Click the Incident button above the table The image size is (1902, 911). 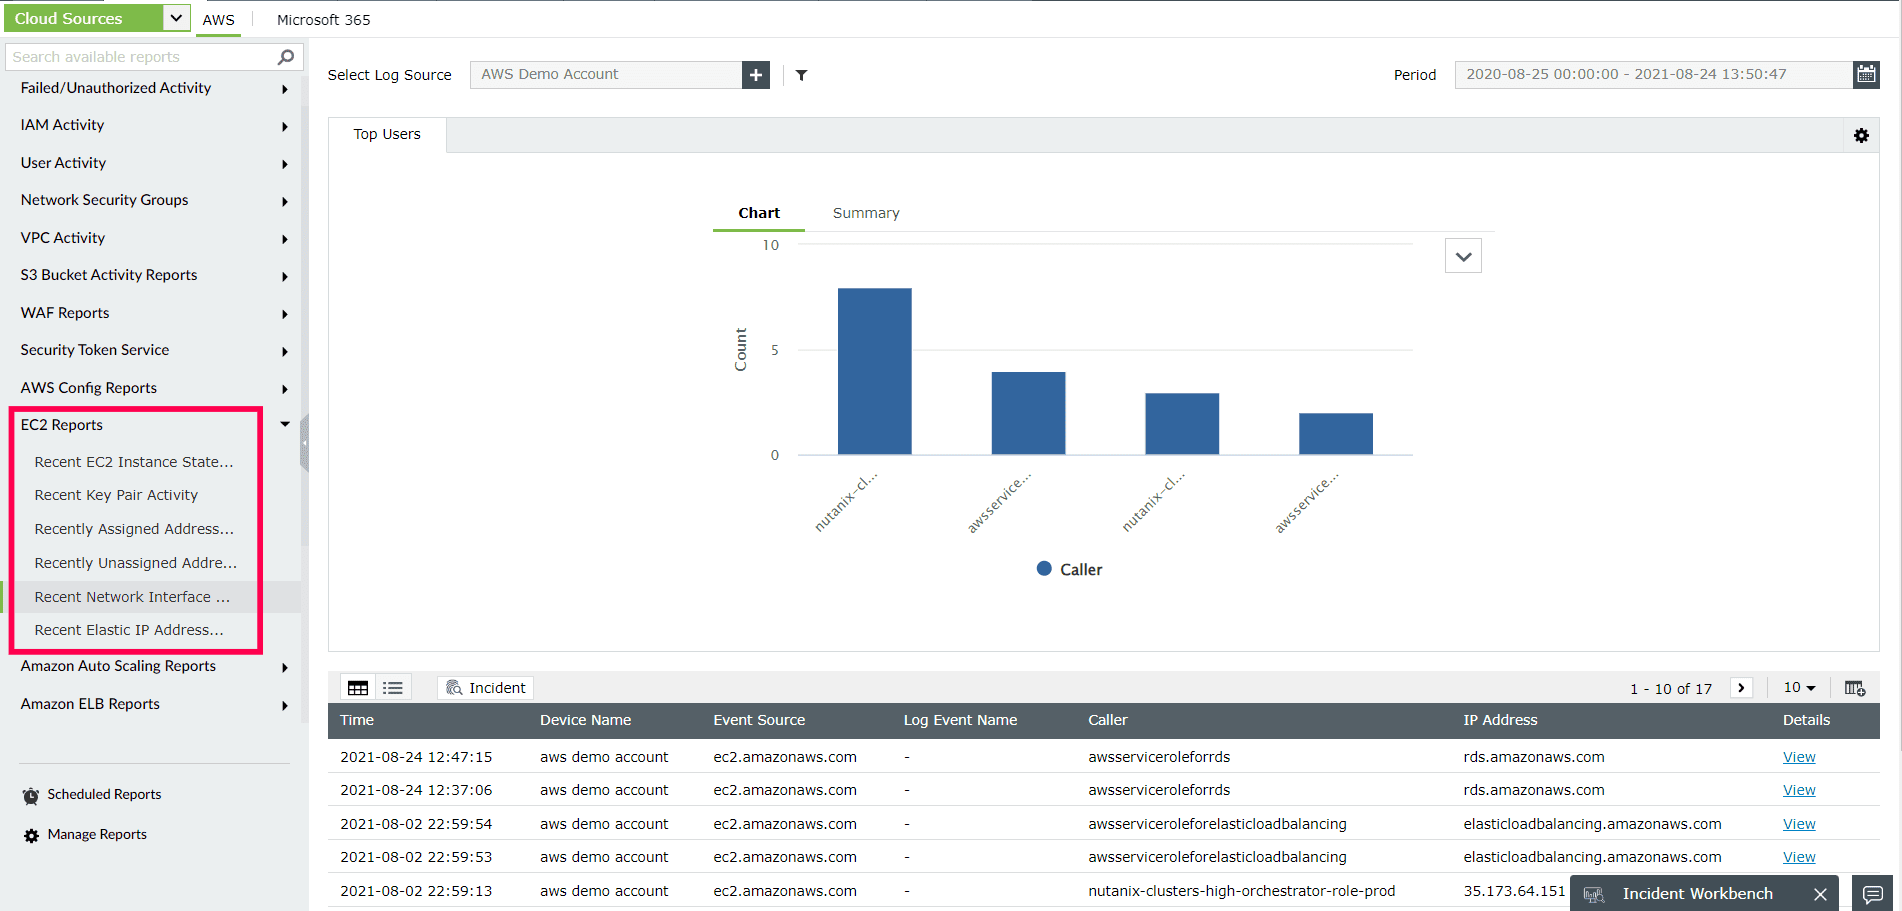click(x=485, y=687)
